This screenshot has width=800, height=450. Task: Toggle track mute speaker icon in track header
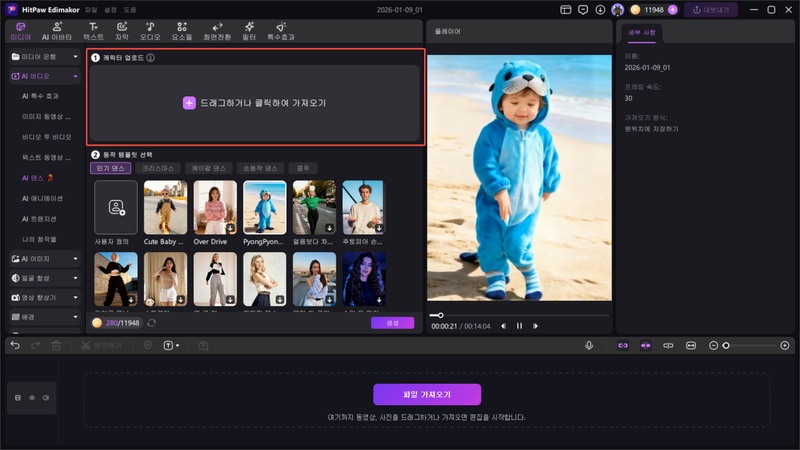45,397
